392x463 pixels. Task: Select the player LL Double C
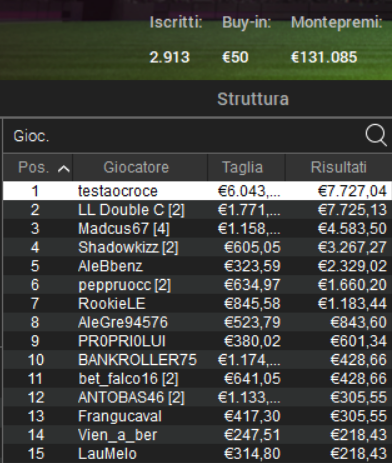pos(197,210)
